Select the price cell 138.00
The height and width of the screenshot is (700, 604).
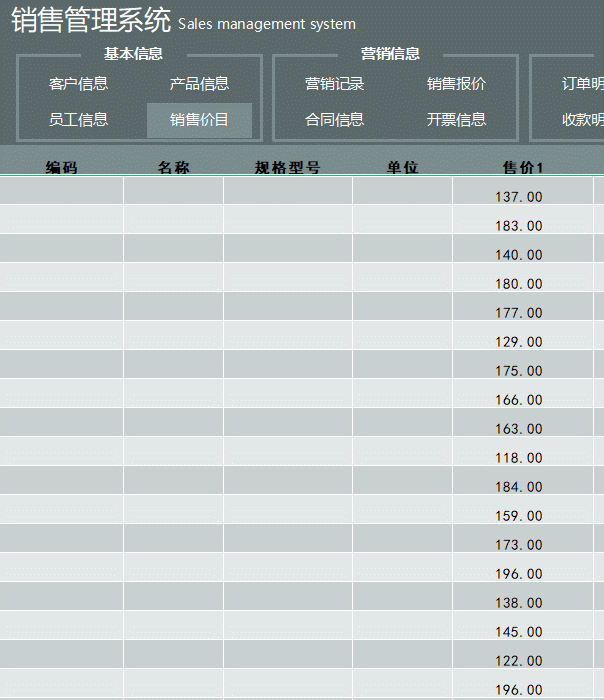pos(523,596)
